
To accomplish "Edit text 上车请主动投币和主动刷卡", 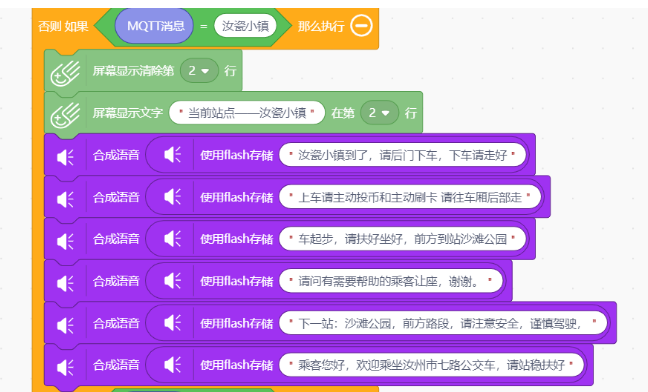I will coord(410,197).
